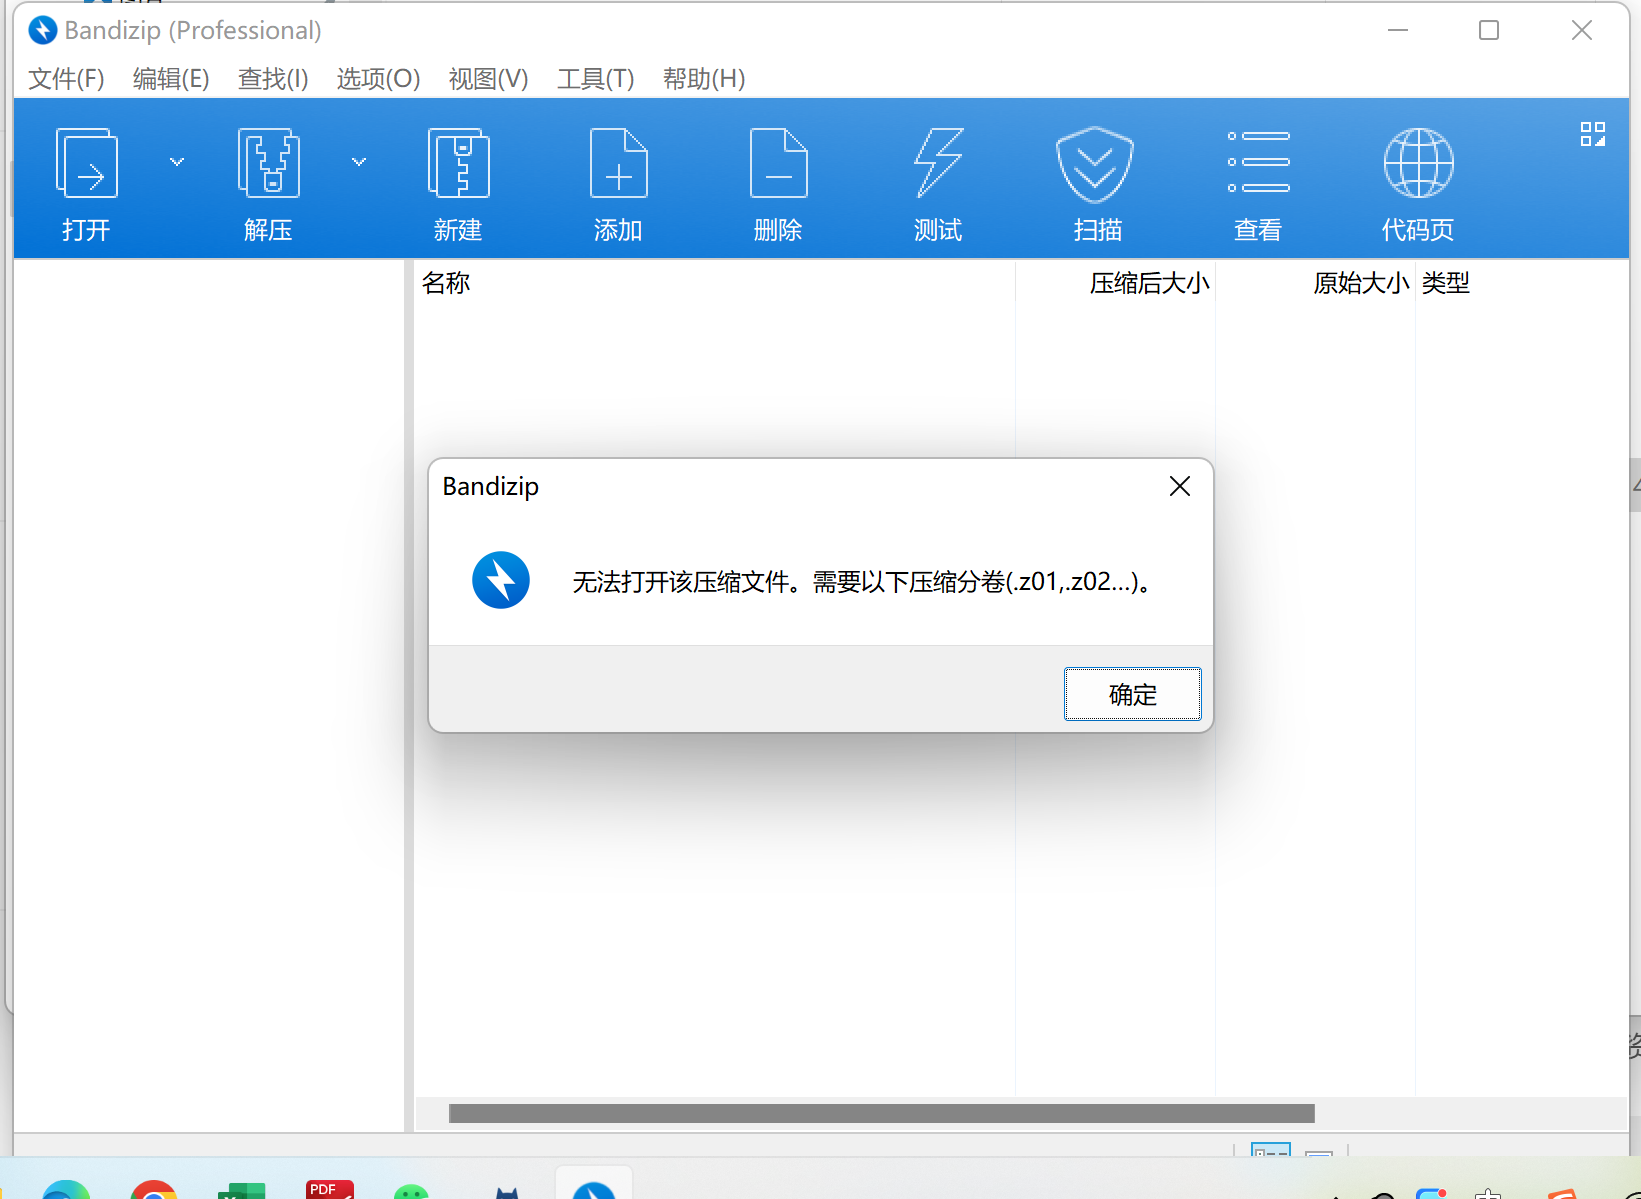
Task: Open the 查看 (View) list icon
Action: coord(1258,162)
